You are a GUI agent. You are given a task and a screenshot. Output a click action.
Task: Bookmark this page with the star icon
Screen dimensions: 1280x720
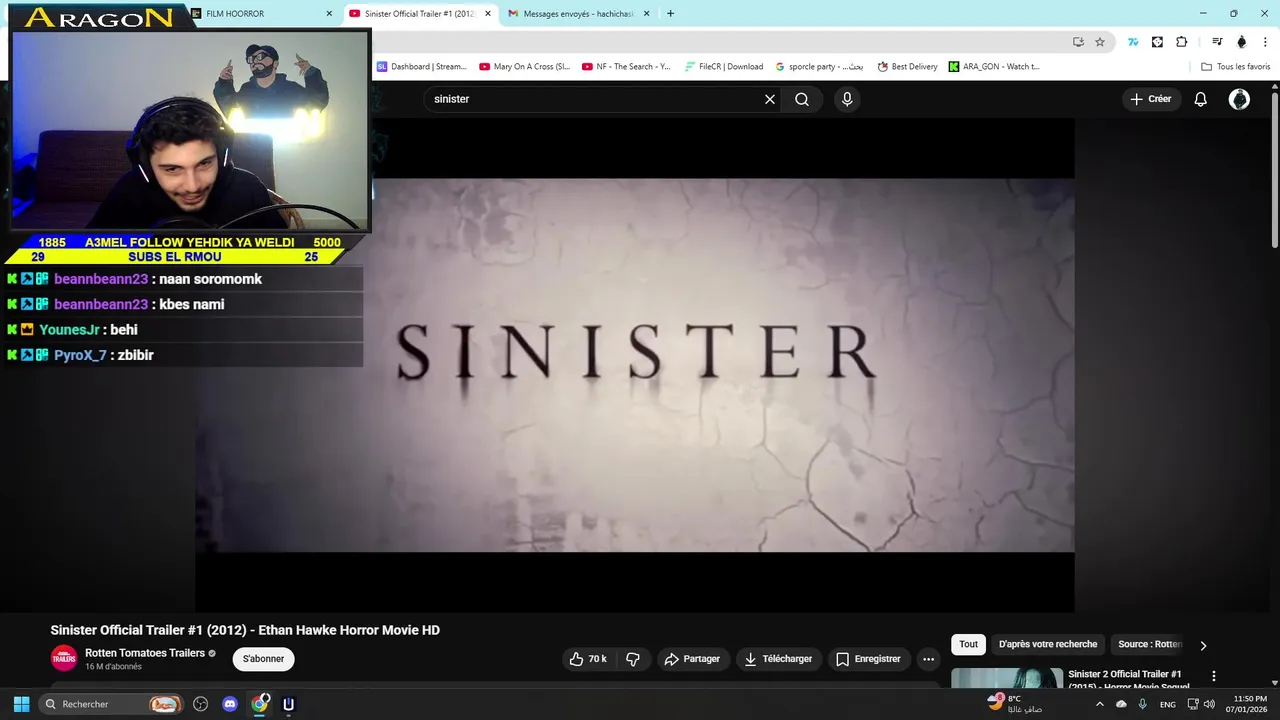coord(1100,42)
